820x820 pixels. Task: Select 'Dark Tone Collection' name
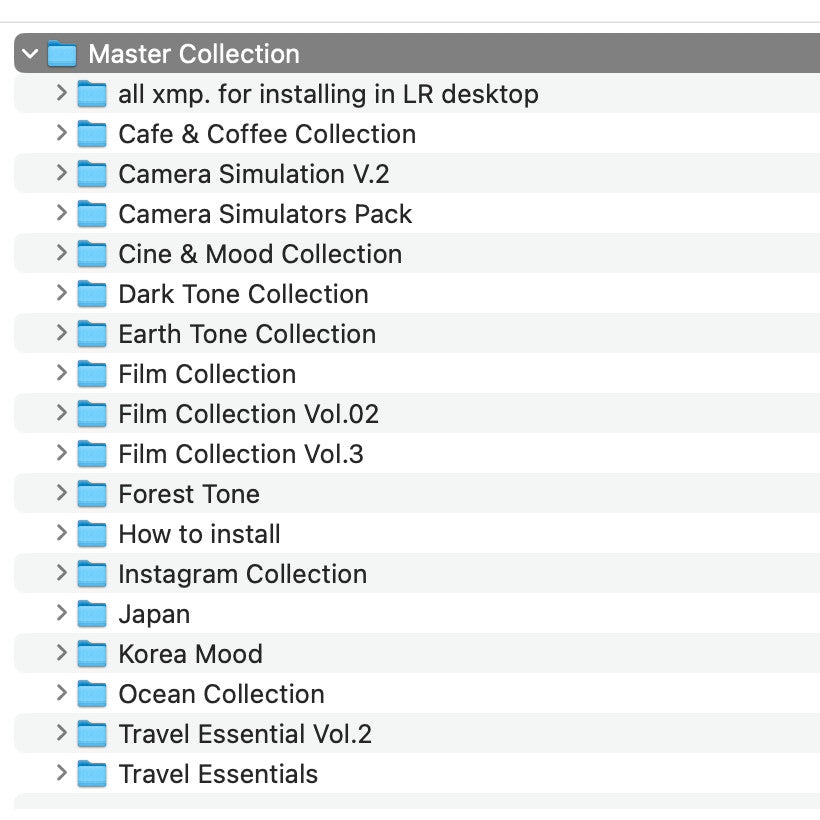coord(244,294)
